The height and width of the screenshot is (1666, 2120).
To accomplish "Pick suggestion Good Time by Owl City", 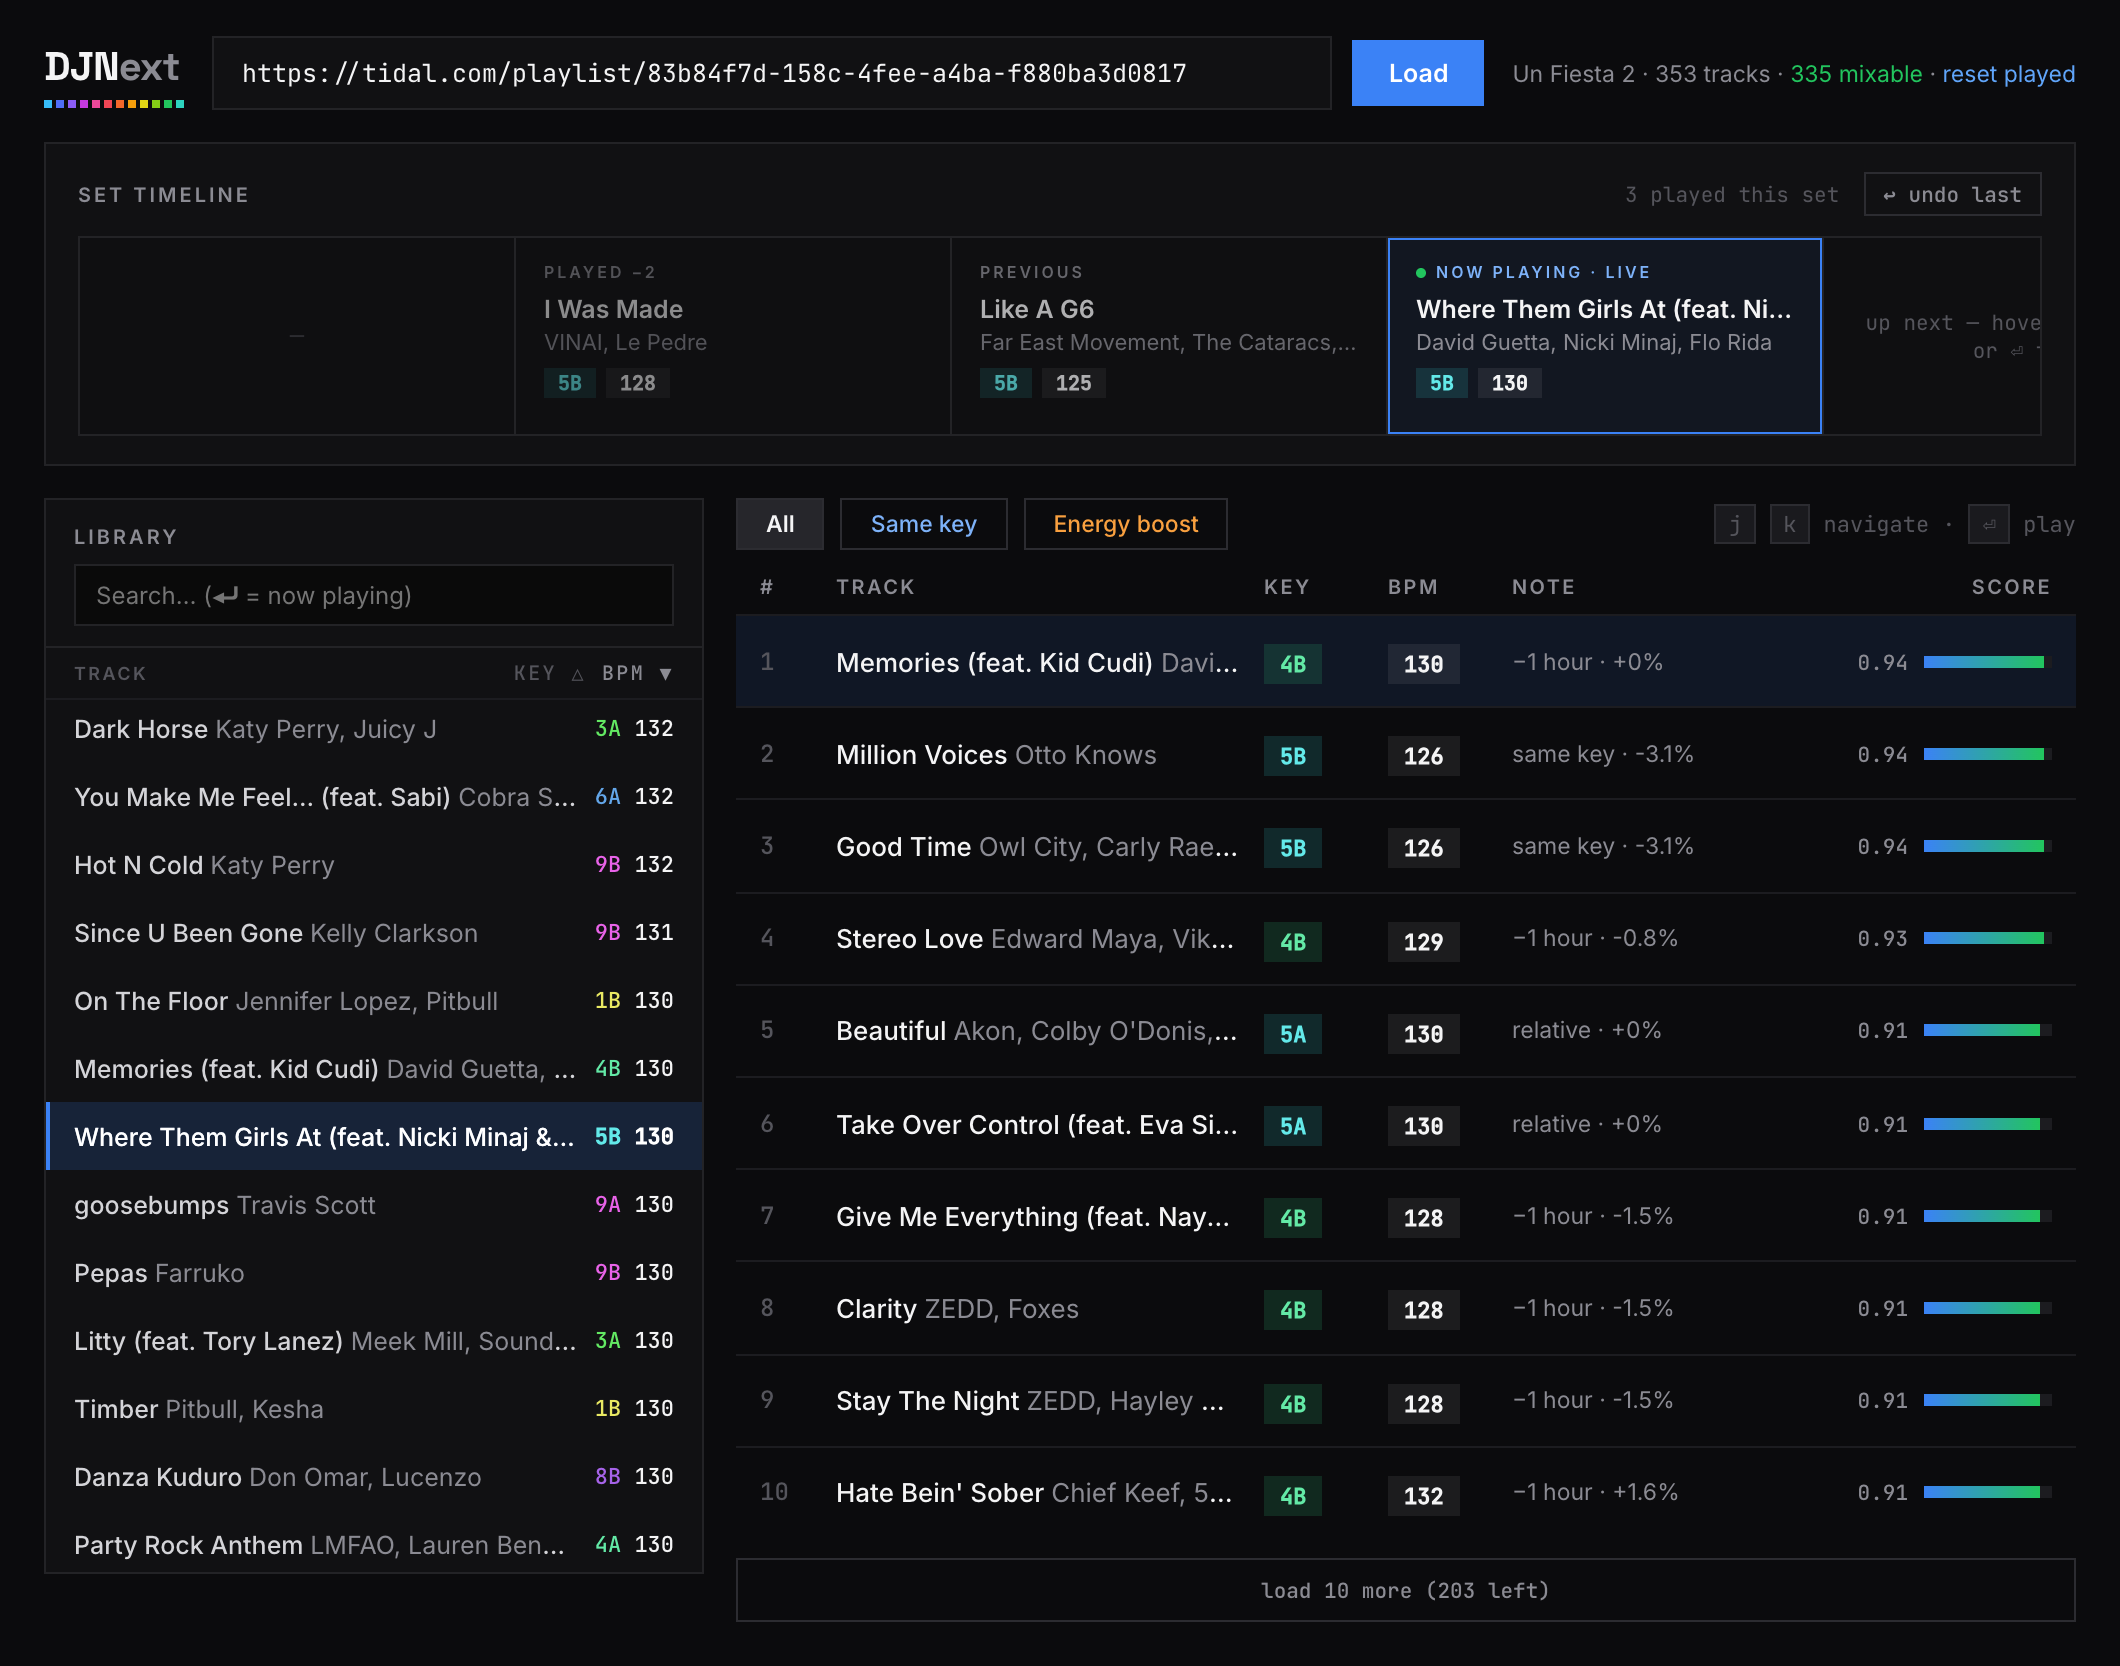I will coord(1405,846).
